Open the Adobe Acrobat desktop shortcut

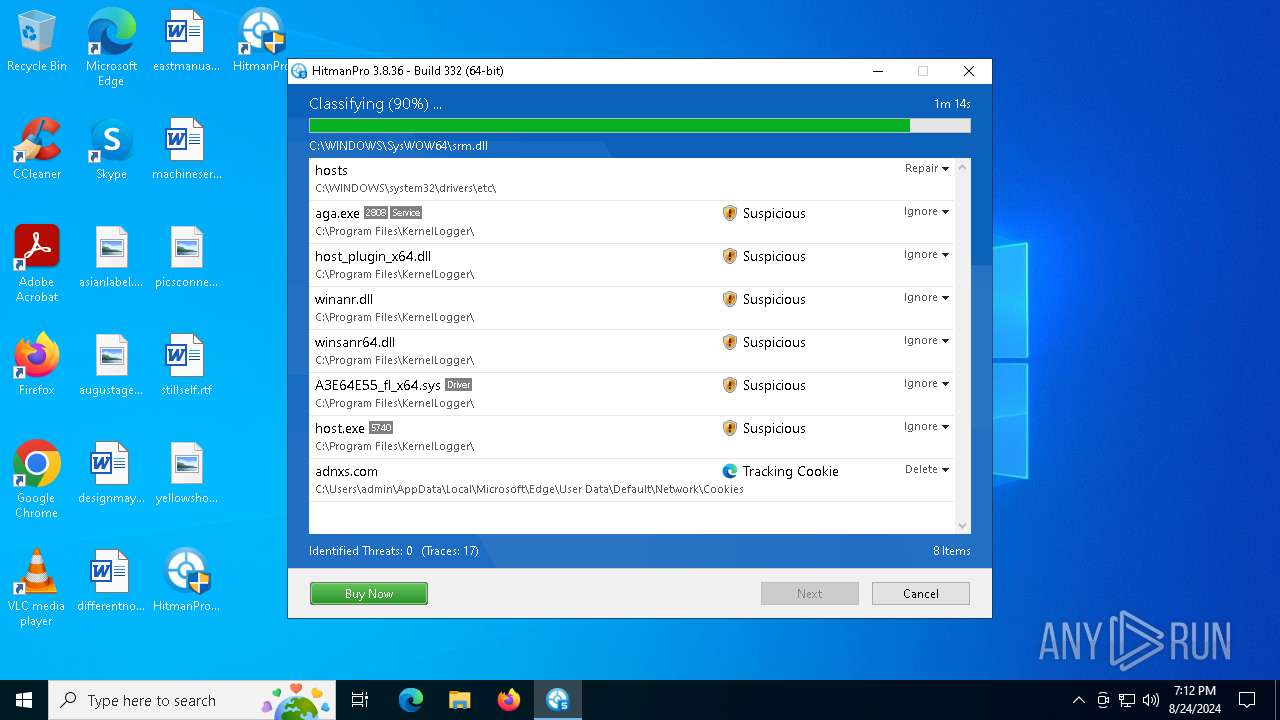coord(37,264)
